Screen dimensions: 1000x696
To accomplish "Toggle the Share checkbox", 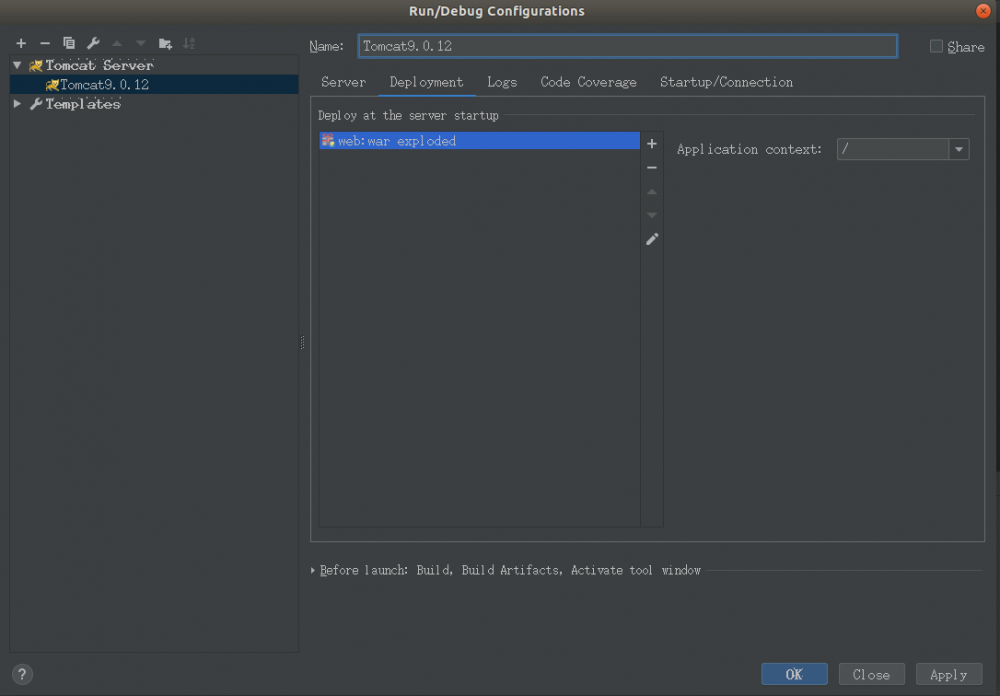I will (x=936, y=46).
